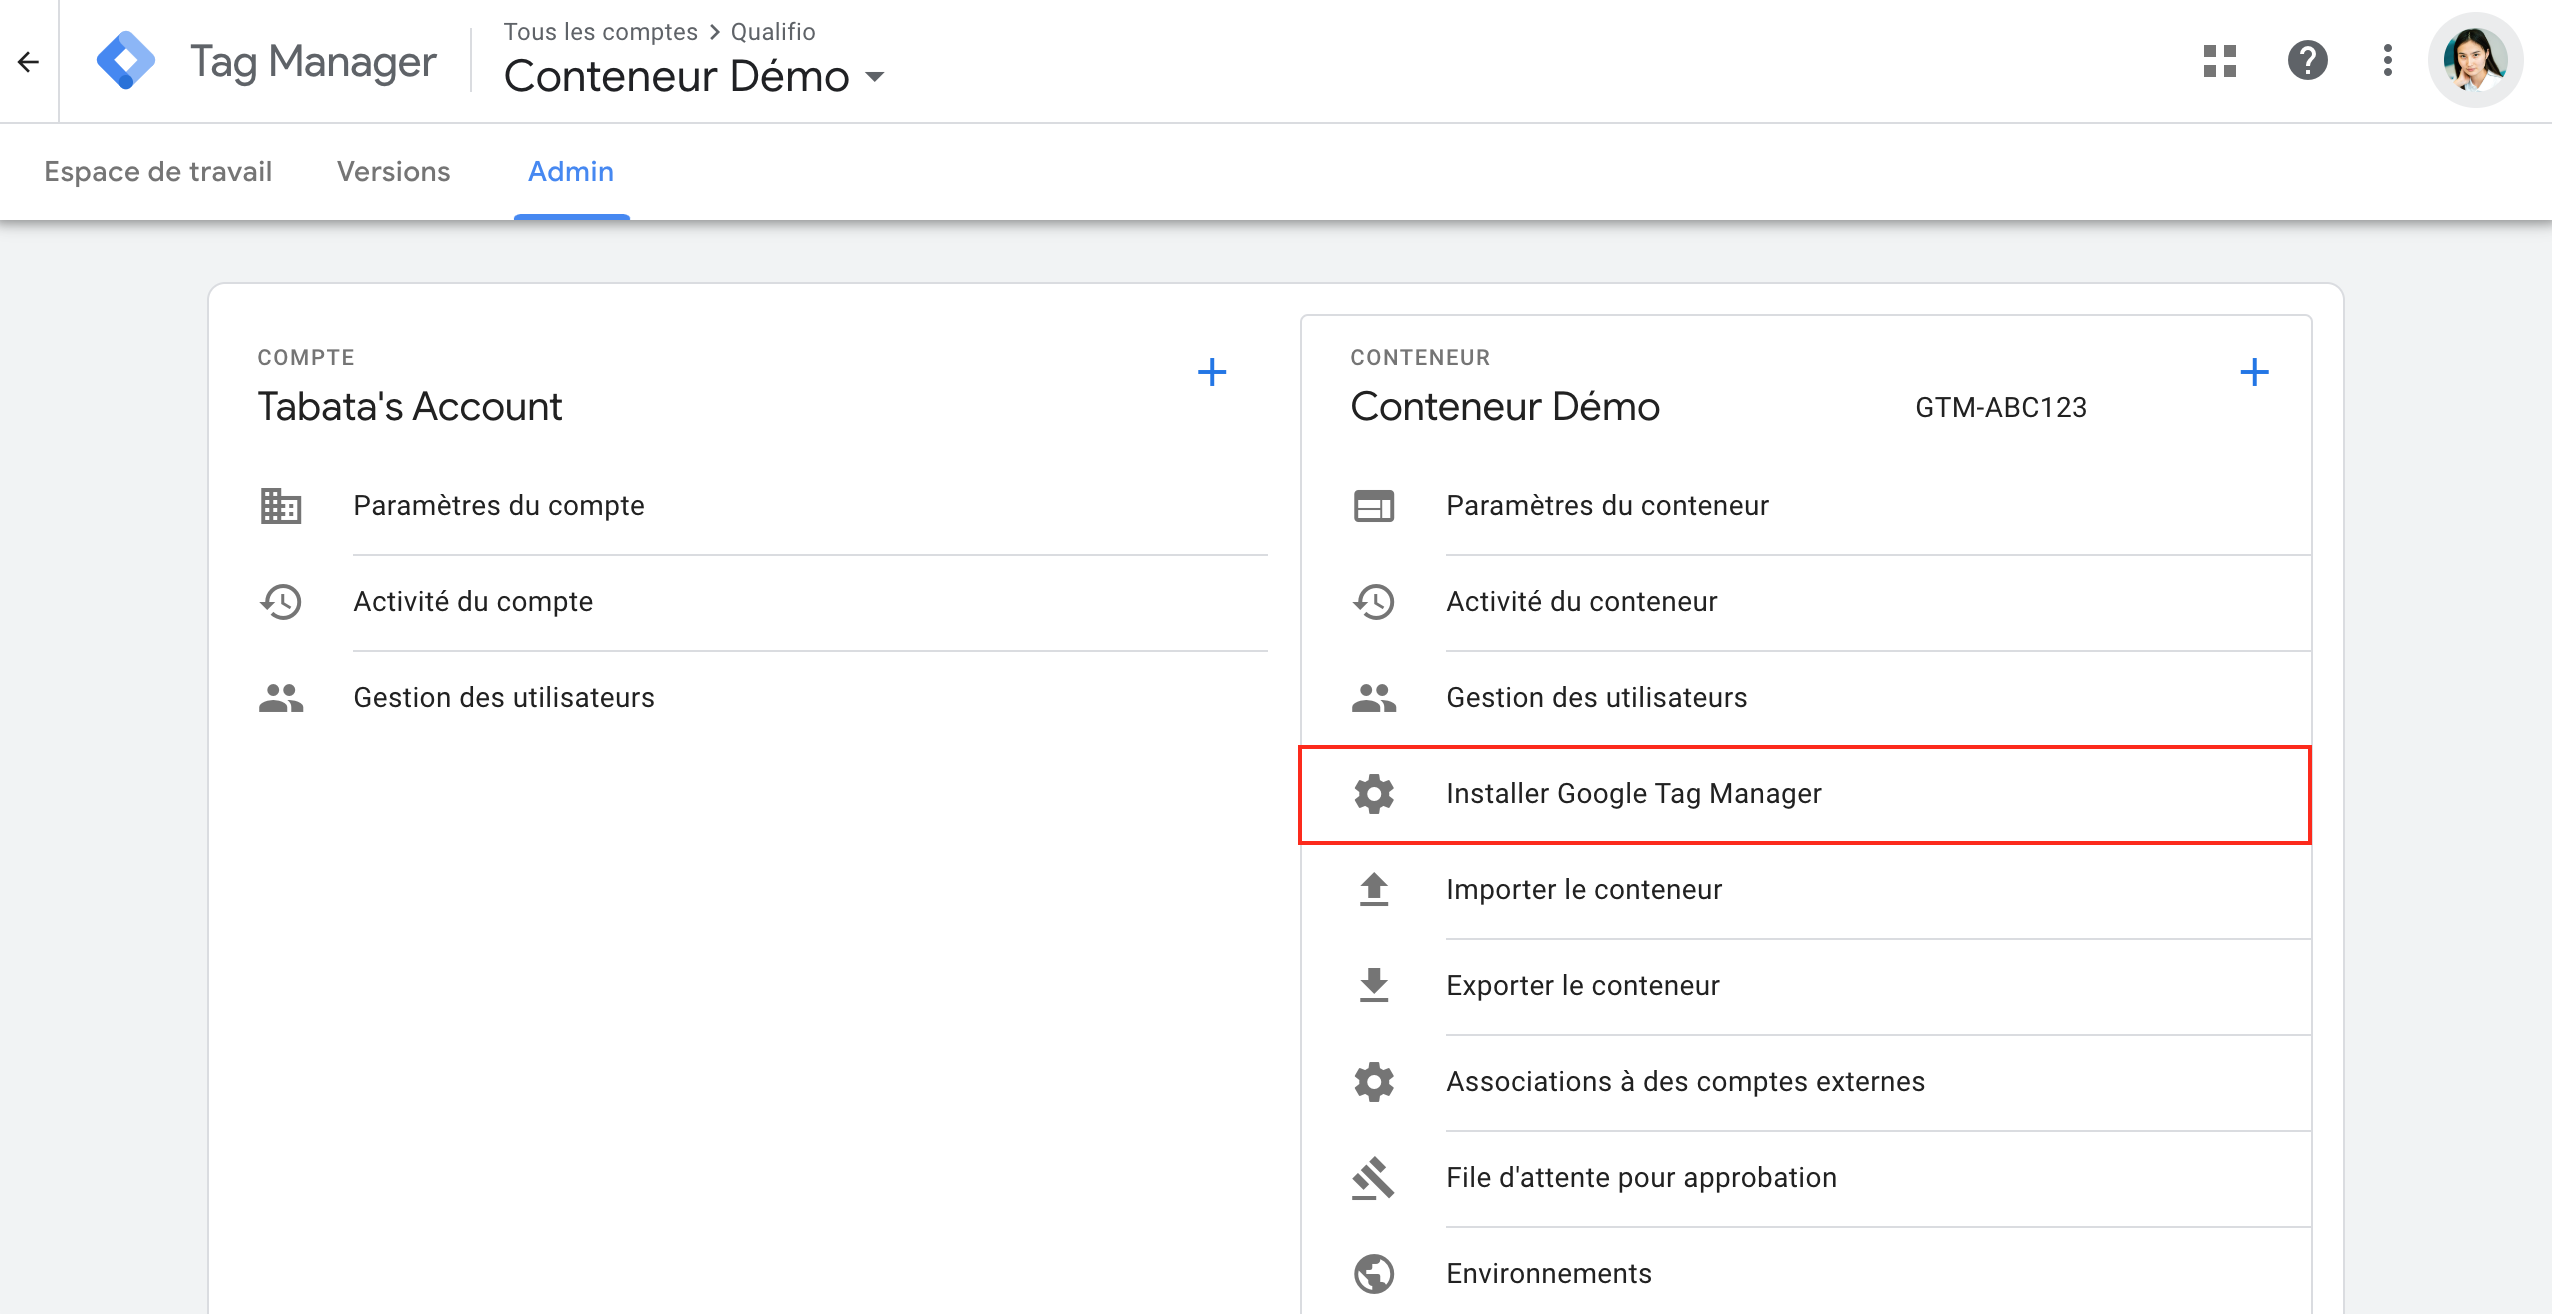Click the people icon under the Compte column
The image size is (2552, 1314).
[x=281, y=698]
